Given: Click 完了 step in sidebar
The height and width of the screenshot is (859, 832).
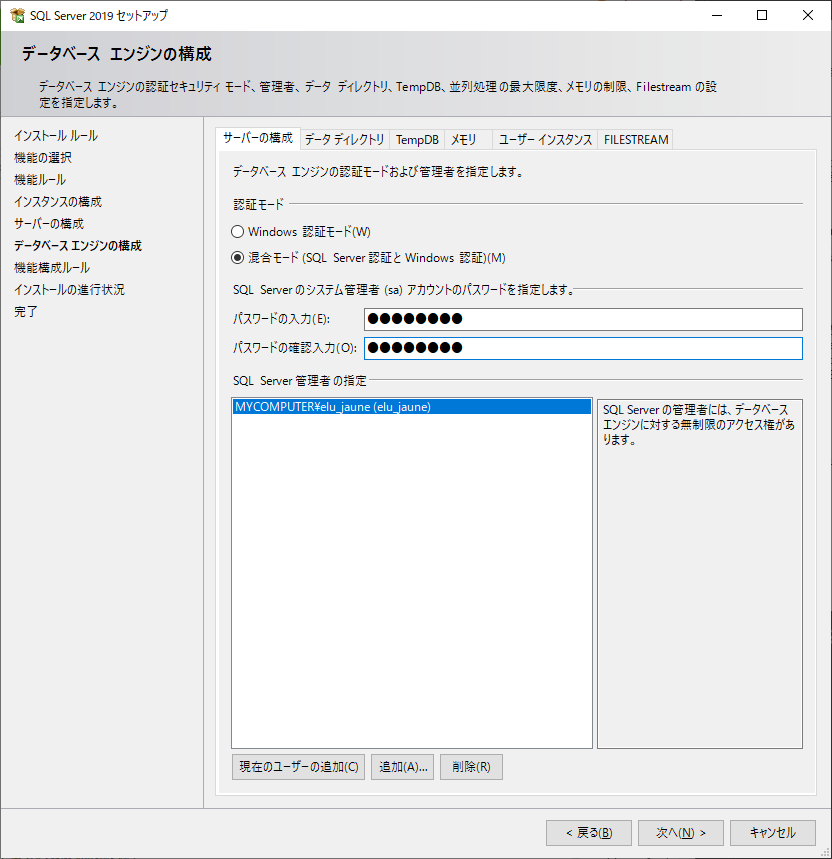Looking at the screenshot, I should (26, 311).
